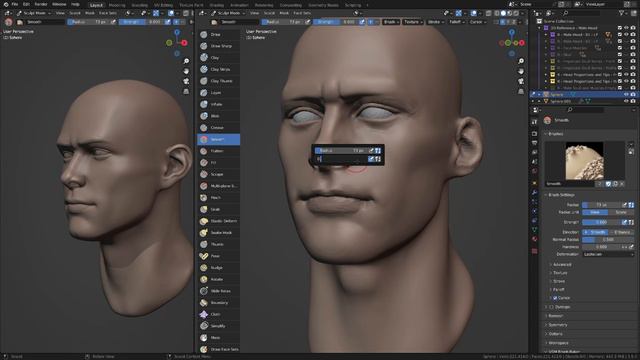Click zoom magnifier in right viewport

(x=521, y=61)
